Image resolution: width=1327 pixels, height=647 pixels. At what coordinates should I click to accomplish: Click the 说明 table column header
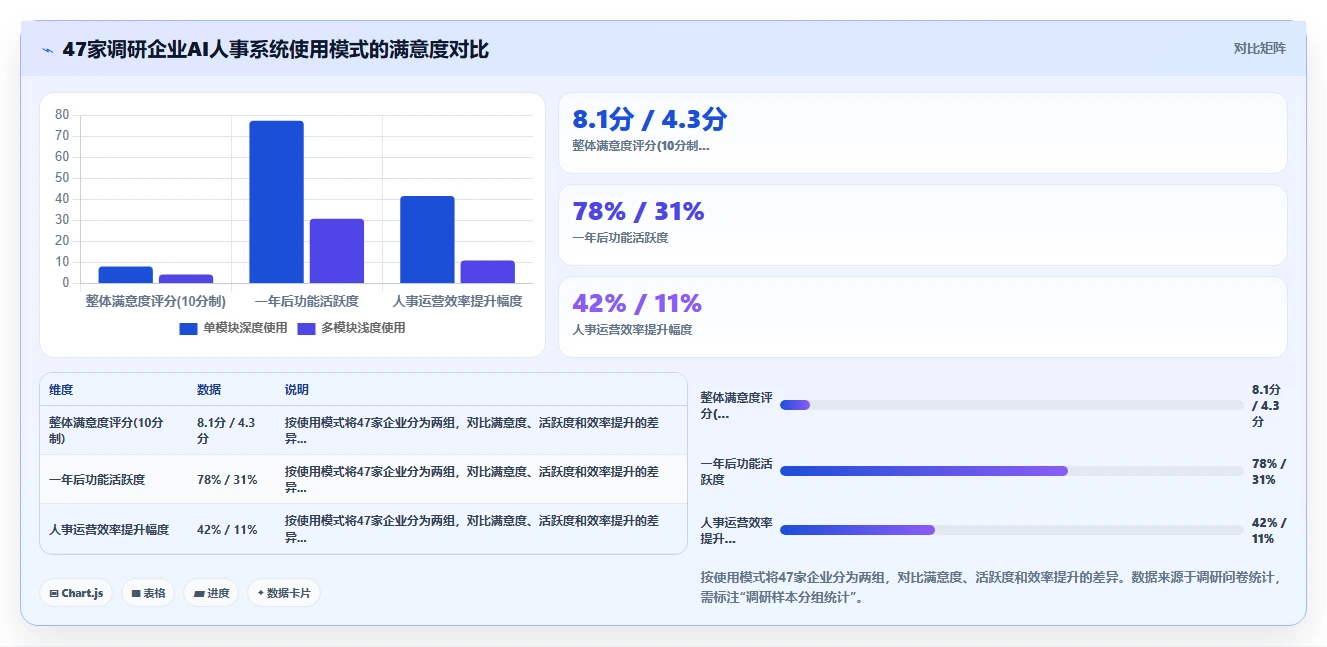tap(297, 390)
